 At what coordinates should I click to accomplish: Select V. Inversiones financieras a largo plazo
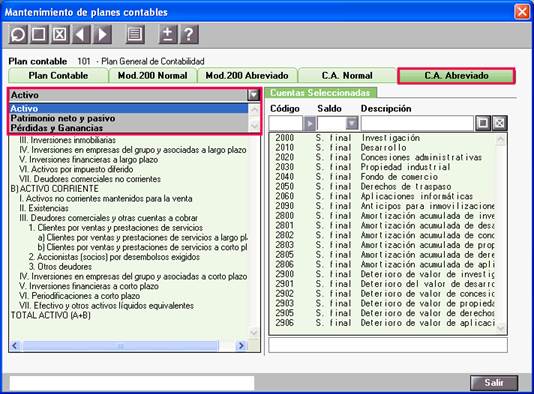pos(89,160)
